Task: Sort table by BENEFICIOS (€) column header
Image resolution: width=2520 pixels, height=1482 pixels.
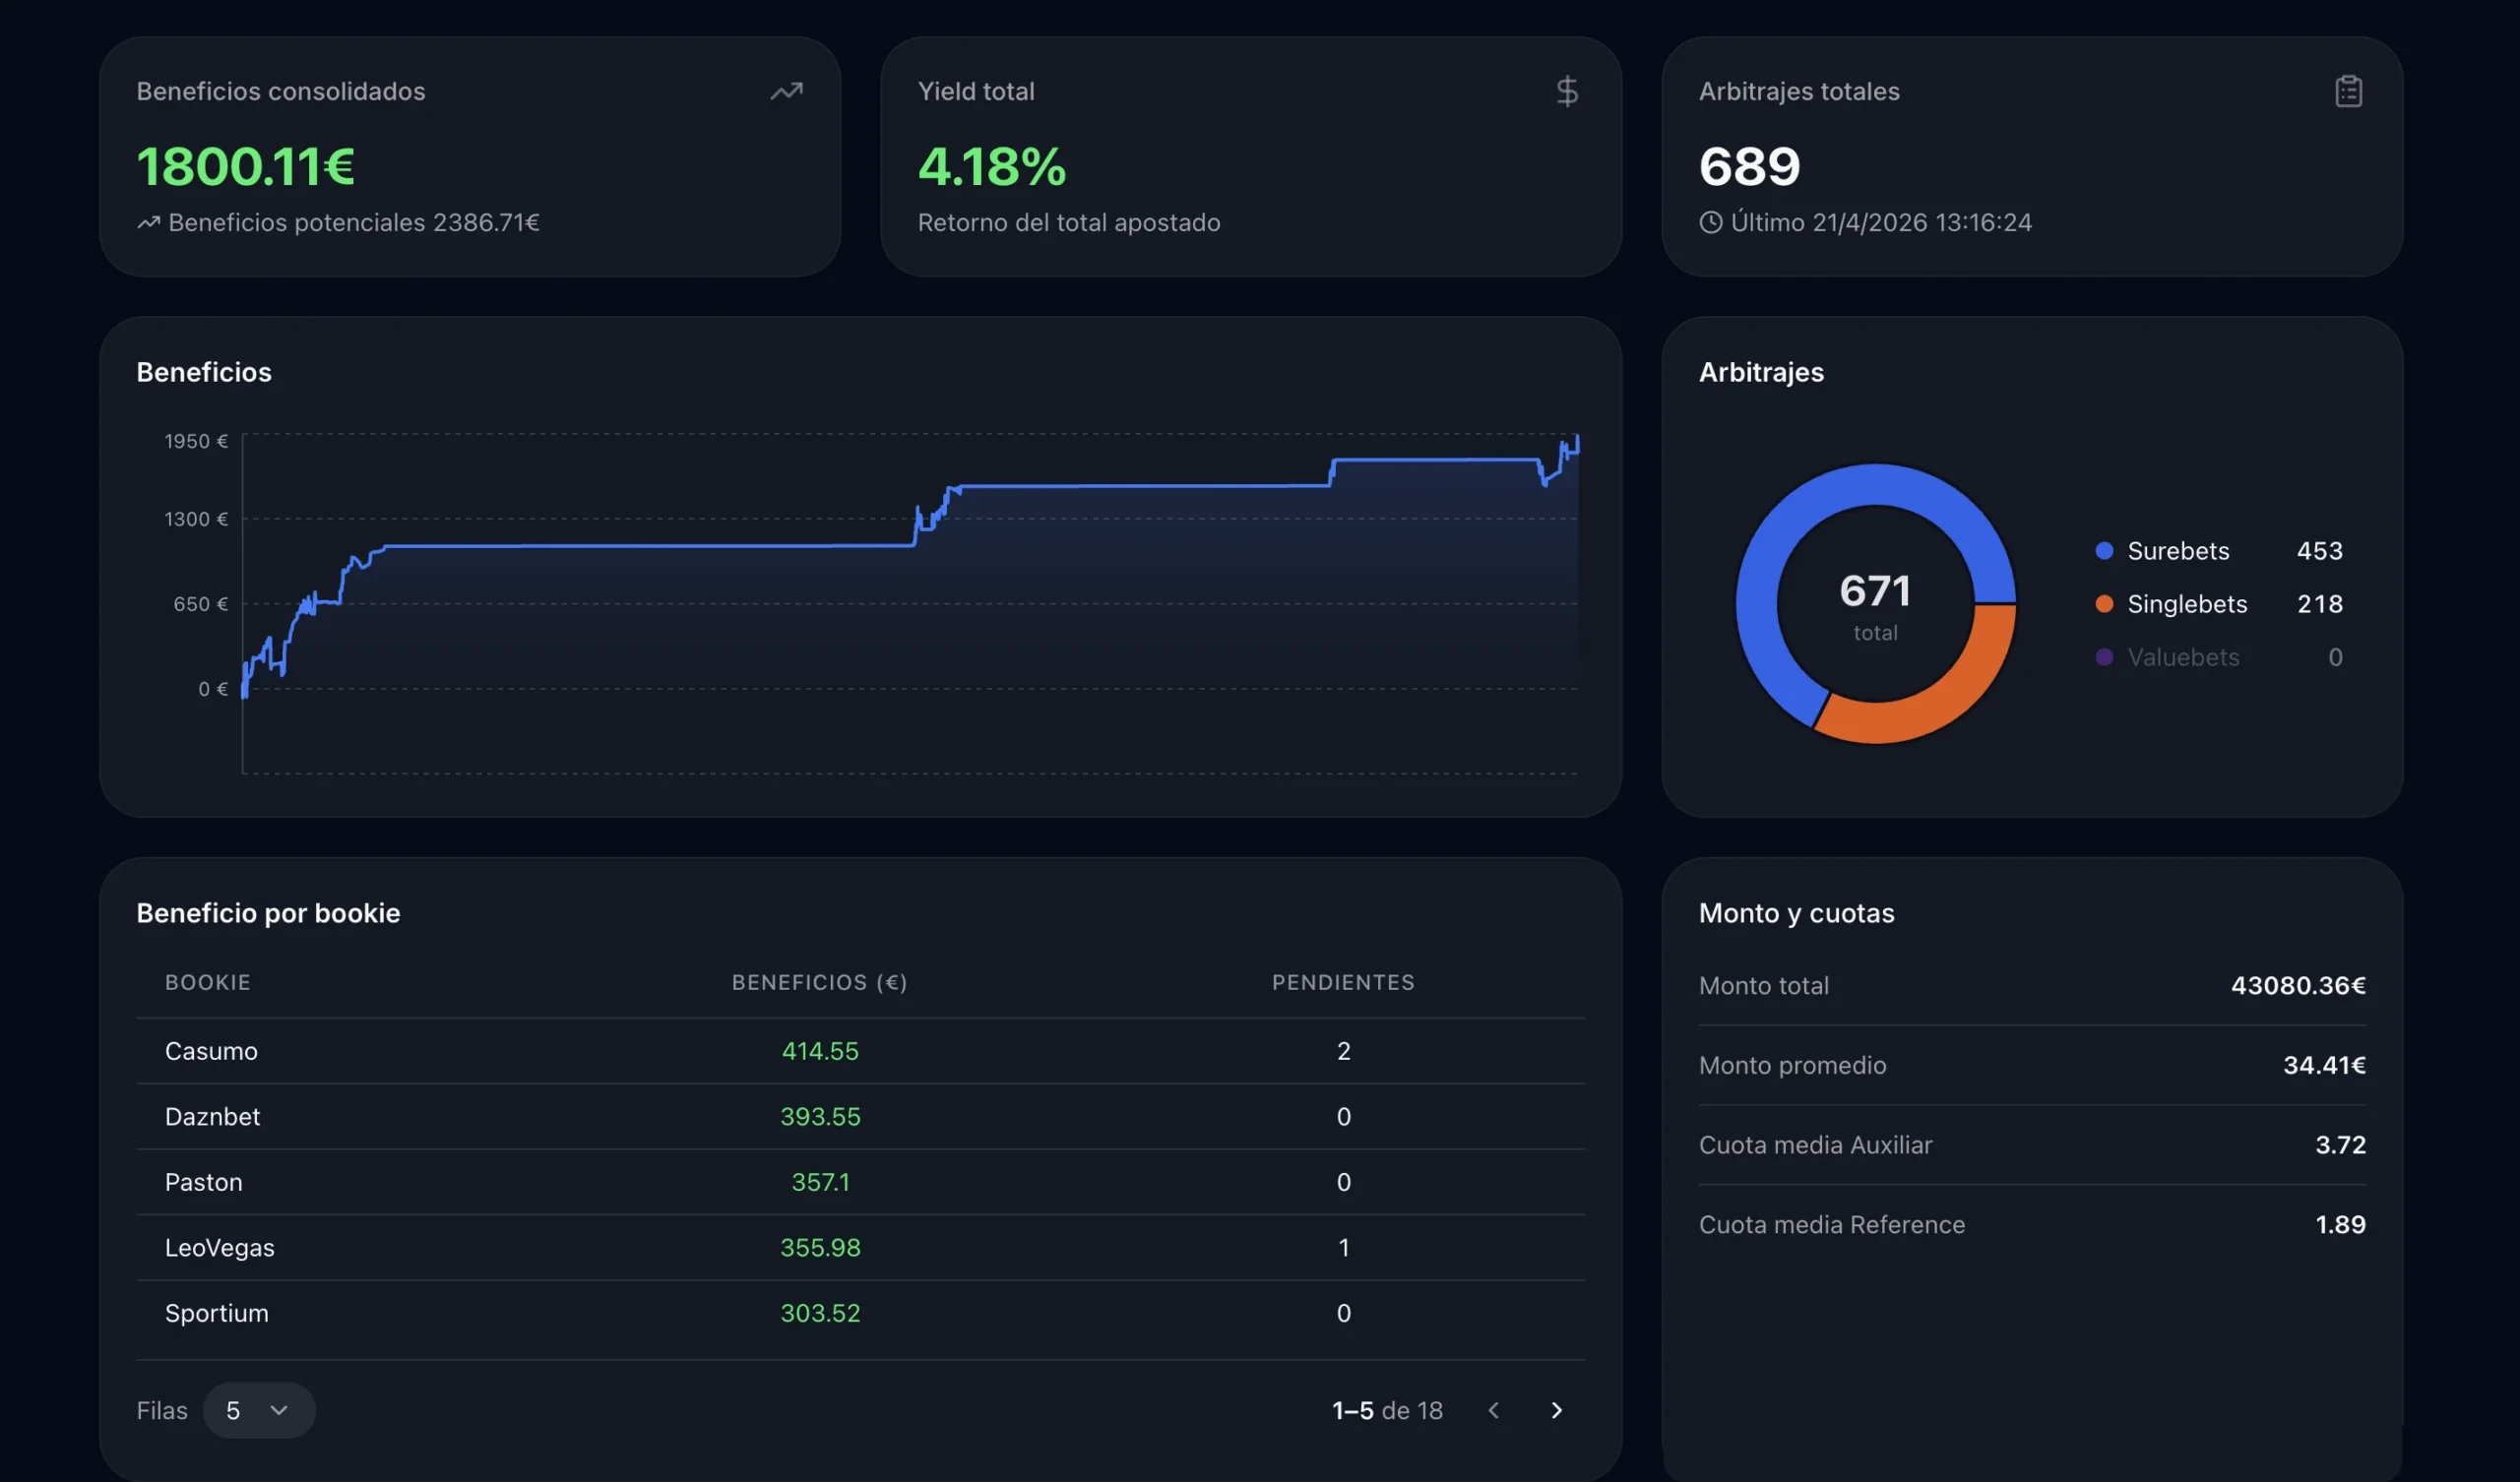Action: [820, 982]
